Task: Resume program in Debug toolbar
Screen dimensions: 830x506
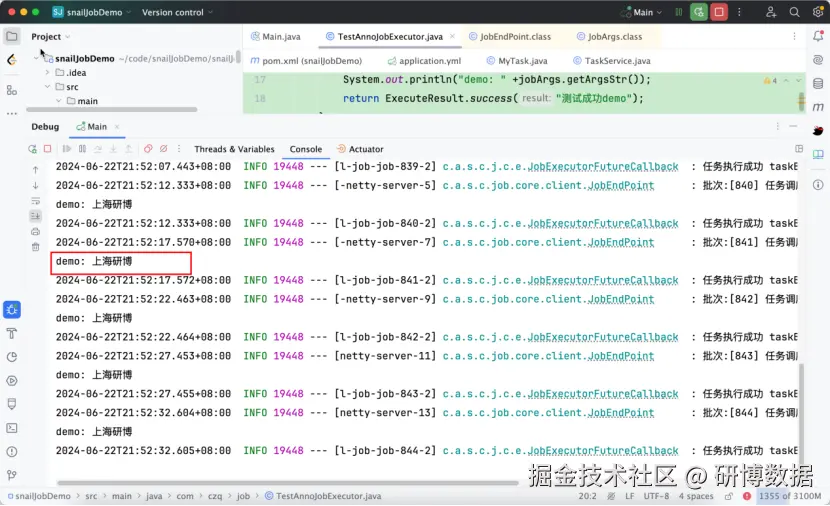Action: (67, 149)
